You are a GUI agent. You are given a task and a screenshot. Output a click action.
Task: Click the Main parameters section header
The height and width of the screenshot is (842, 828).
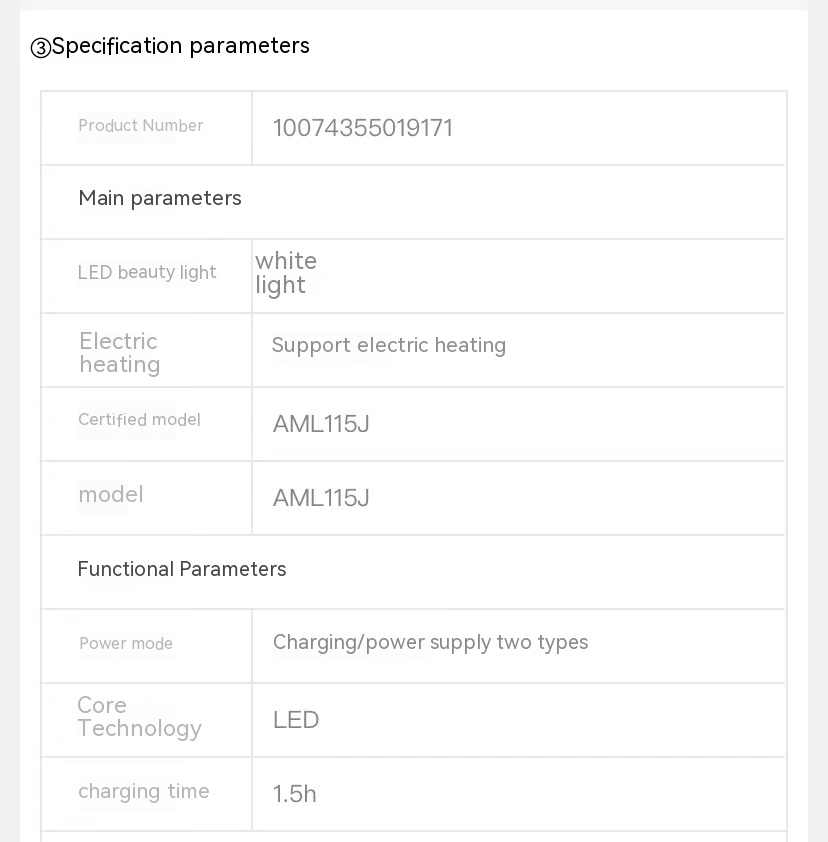pos(160,198)
